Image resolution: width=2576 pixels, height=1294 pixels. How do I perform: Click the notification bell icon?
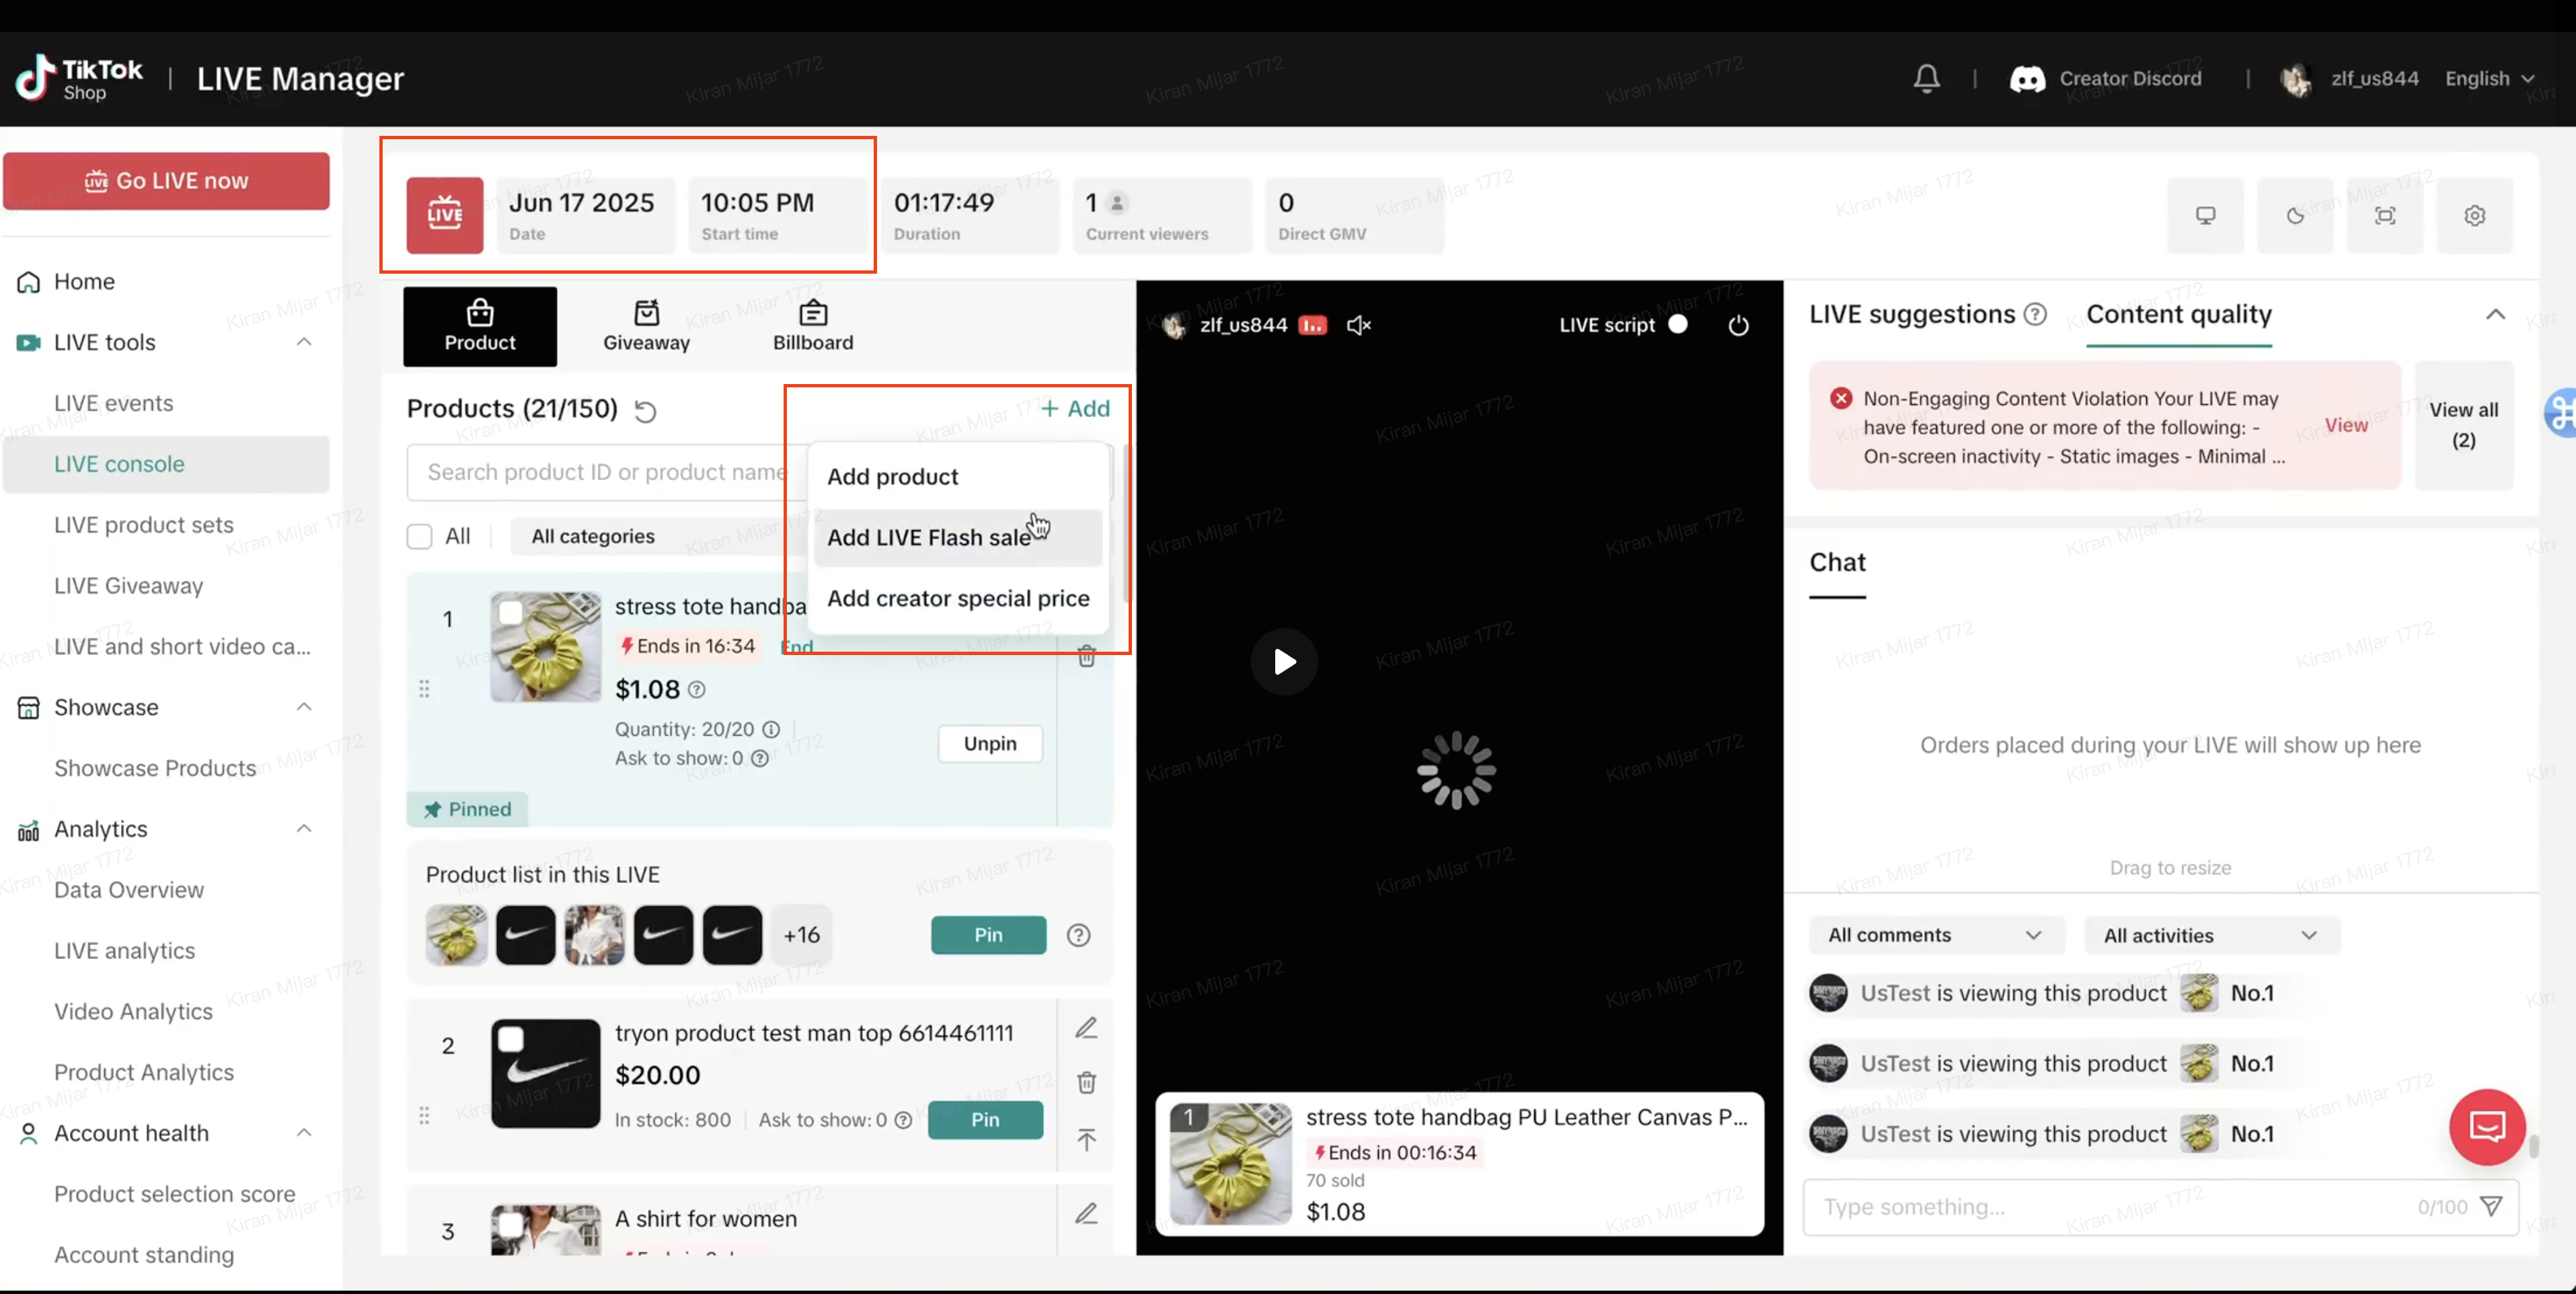pyautogui.click(x=1926, y=78)
